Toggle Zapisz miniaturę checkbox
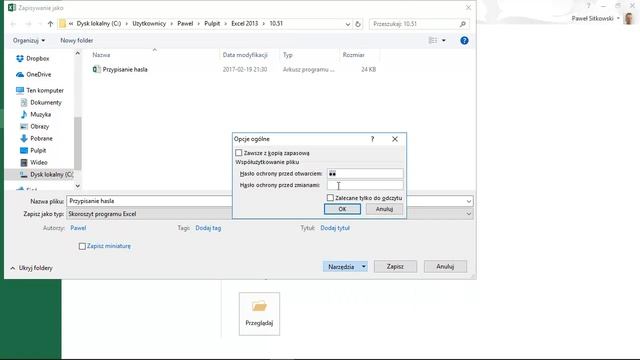This screenshot has height=360, width=640. pyautogui.click(x=82, y=247)
